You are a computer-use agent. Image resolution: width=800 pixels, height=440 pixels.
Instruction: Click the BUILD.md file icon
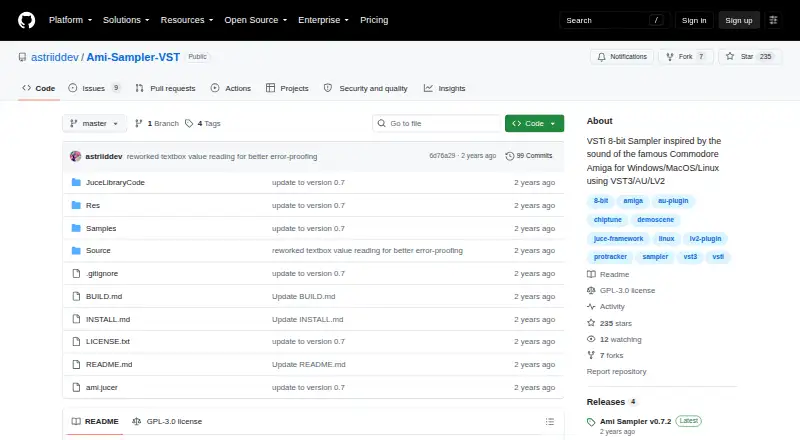point(76,297)
